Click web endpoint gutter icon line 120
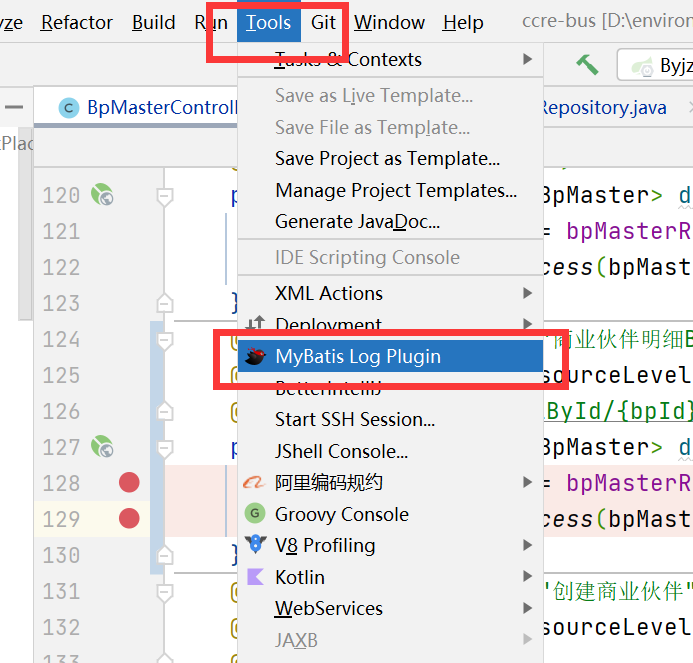 102,194
